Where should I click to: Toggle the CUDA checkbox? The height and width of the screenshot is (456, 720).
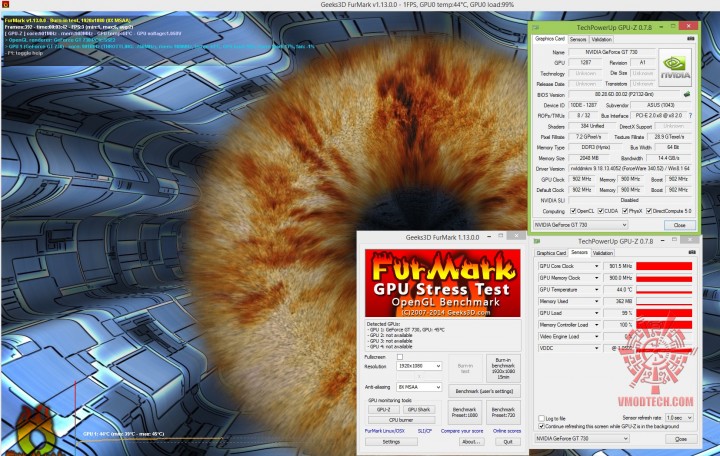click(601, 211)
